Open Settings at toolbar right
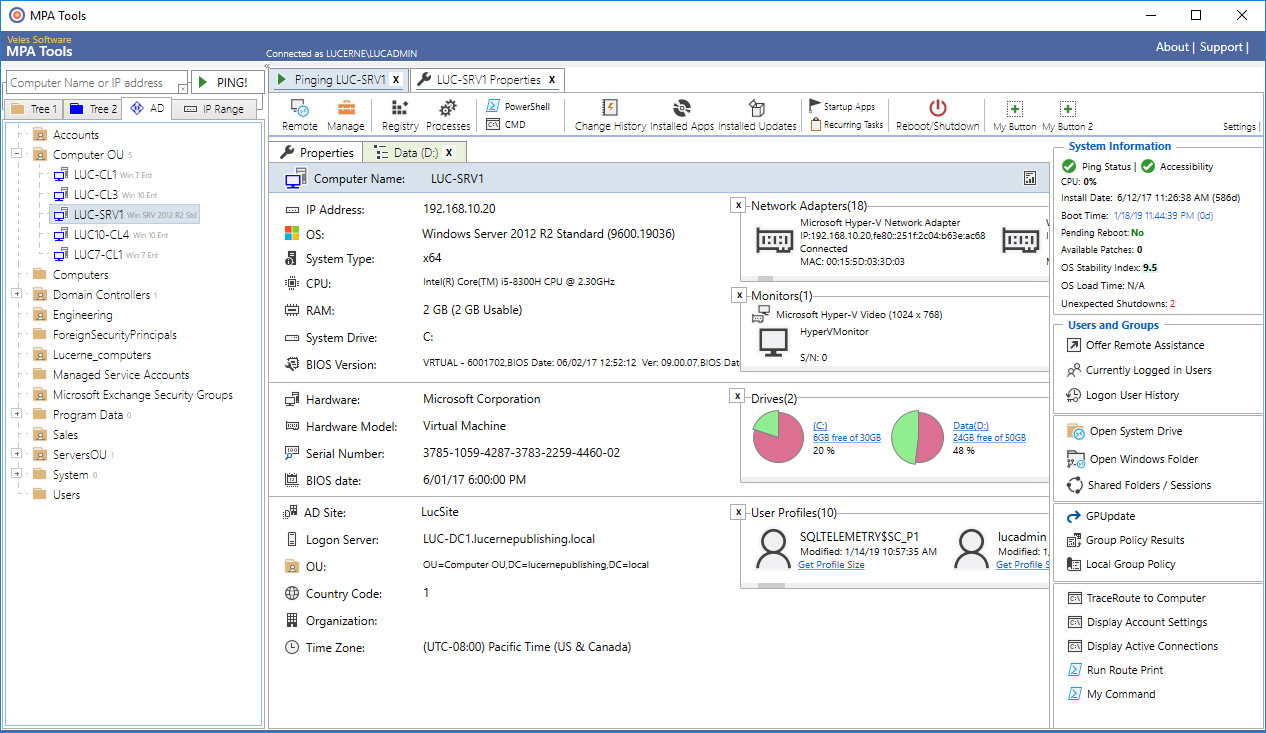1266x733 pixels. (1239, 127)
